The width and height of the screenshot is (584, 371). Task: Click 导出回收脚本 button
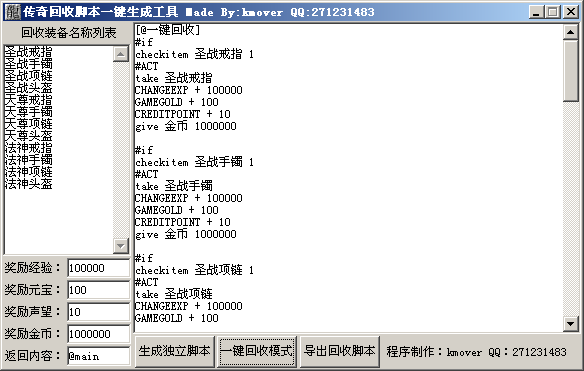(340, 351)
